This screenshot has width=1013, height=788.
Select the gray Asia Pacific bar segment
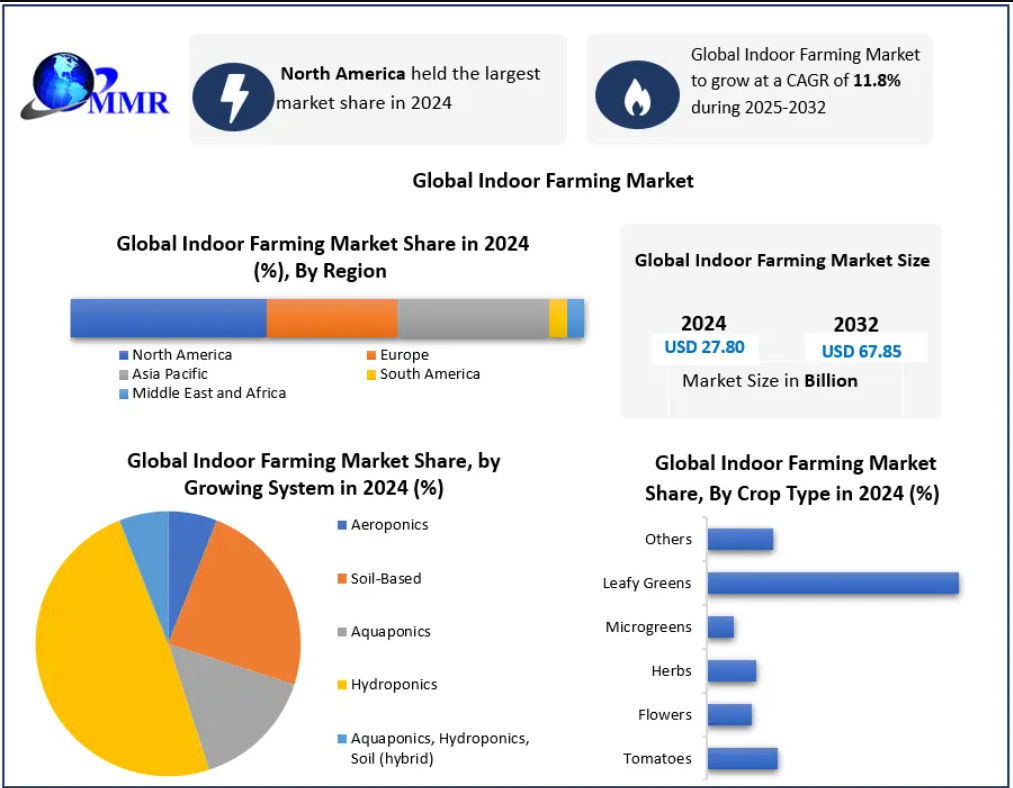click(472, 318)
